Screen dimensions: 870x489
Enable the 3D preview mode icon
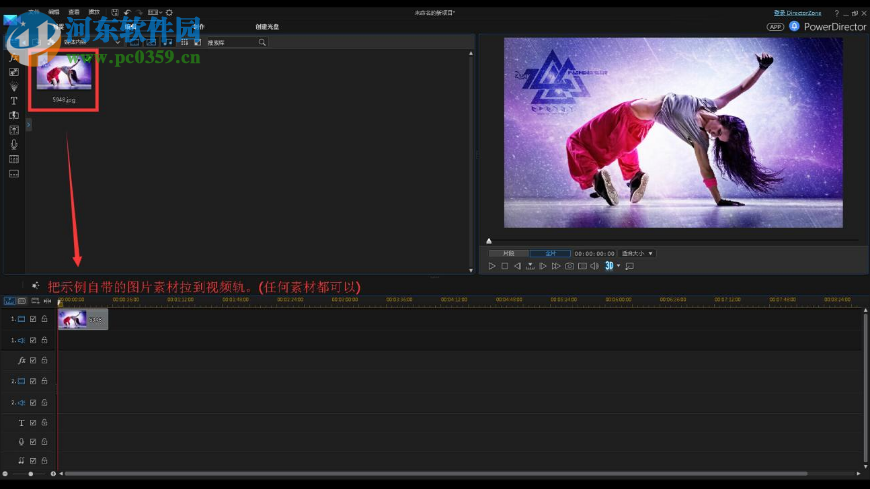tap(609, 266)
